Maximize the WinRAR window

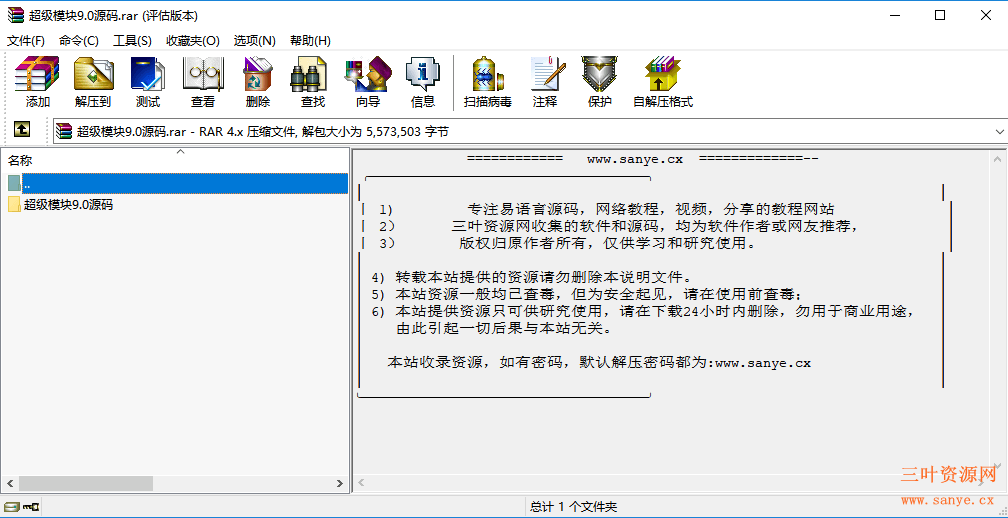[x=940, y=15]
